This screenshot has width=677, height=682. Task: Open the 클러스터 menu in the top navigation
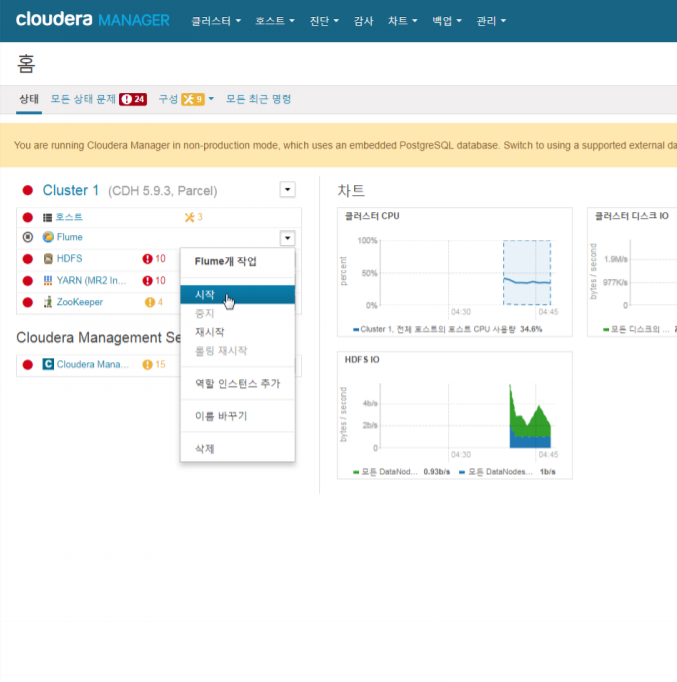coord(216,21)
